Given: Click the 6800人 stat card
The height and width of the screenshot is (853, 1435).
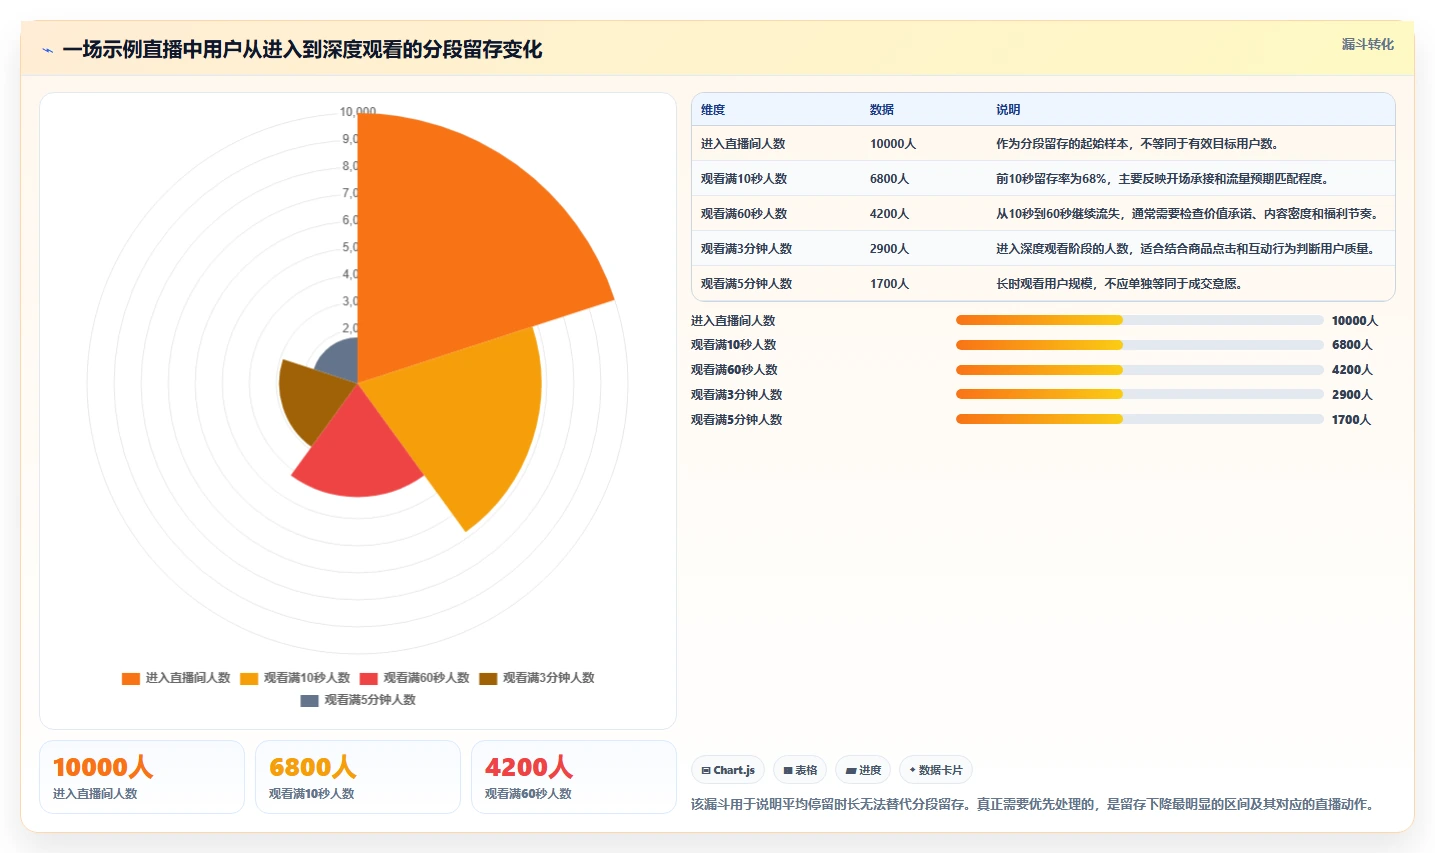Looking at the screenshot, I should [x=358, y=777].
